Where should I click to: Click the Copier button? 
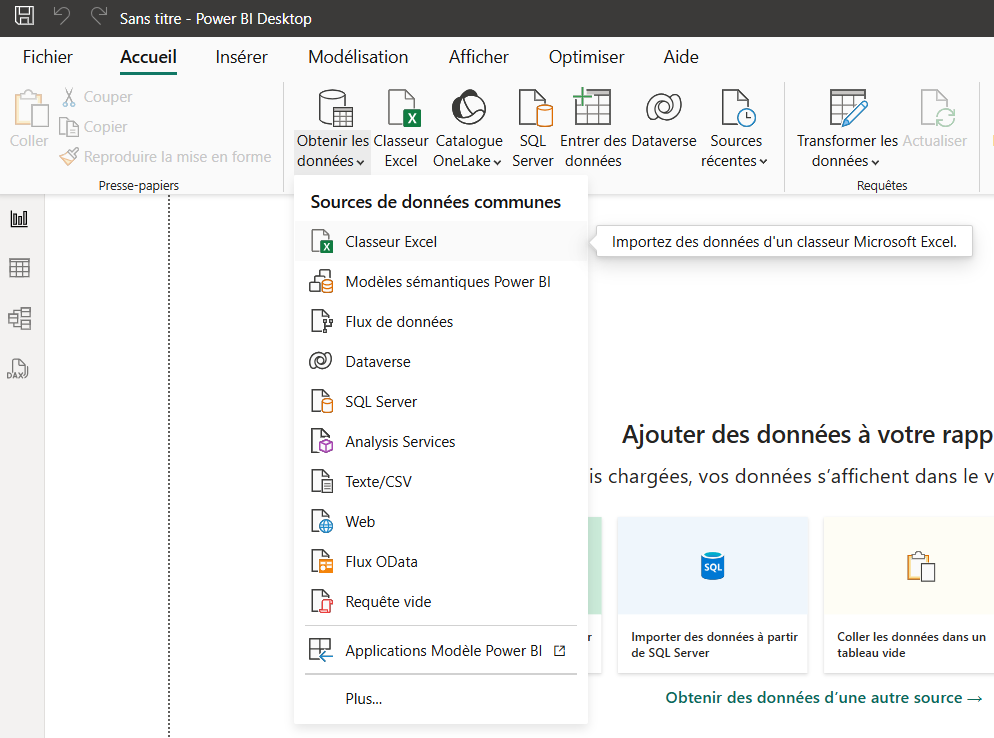[94, 127]
